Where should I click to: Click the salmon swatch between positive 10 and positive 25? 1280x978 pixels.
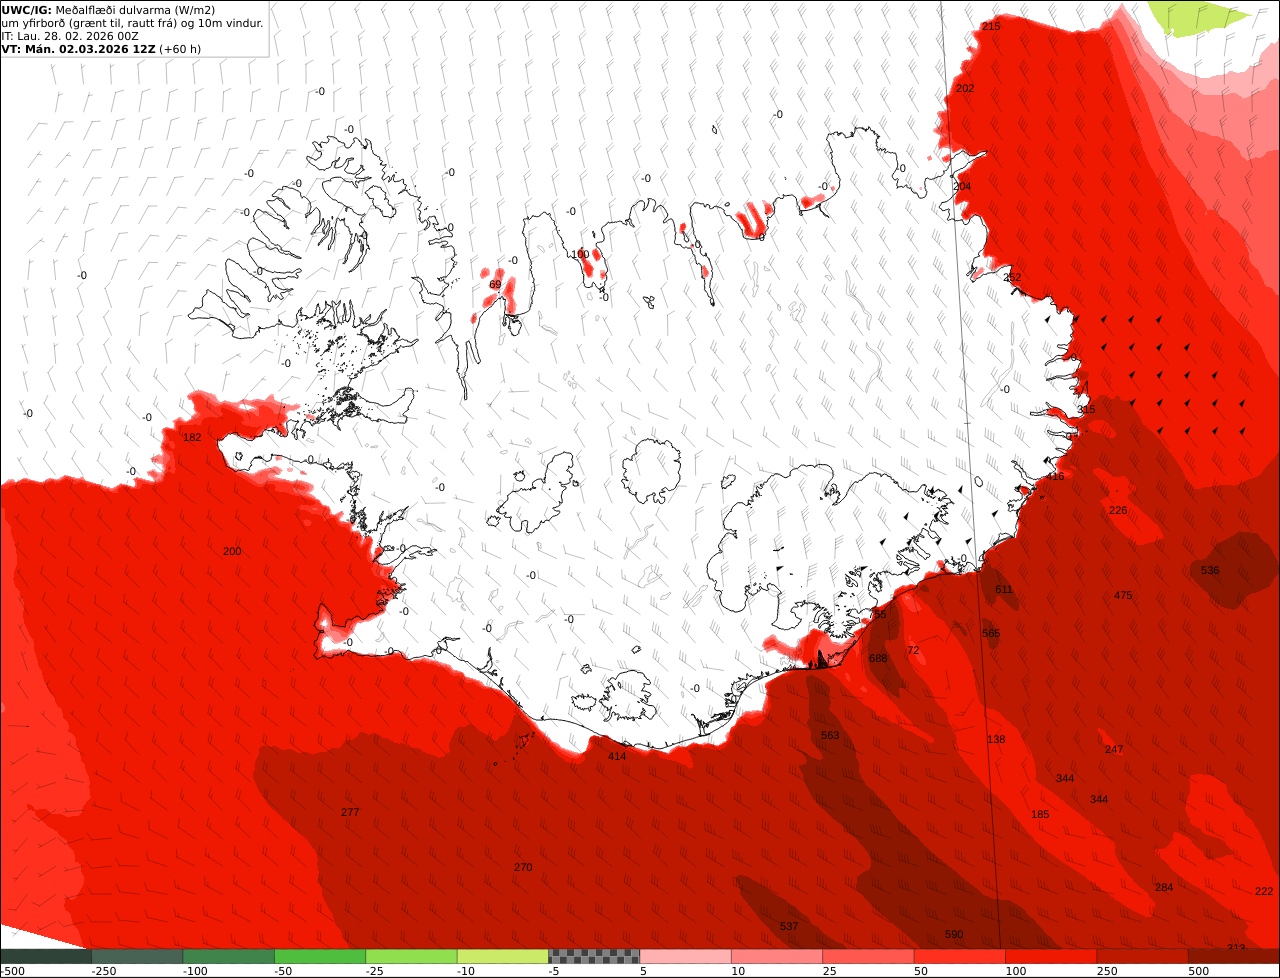point(776,956)
